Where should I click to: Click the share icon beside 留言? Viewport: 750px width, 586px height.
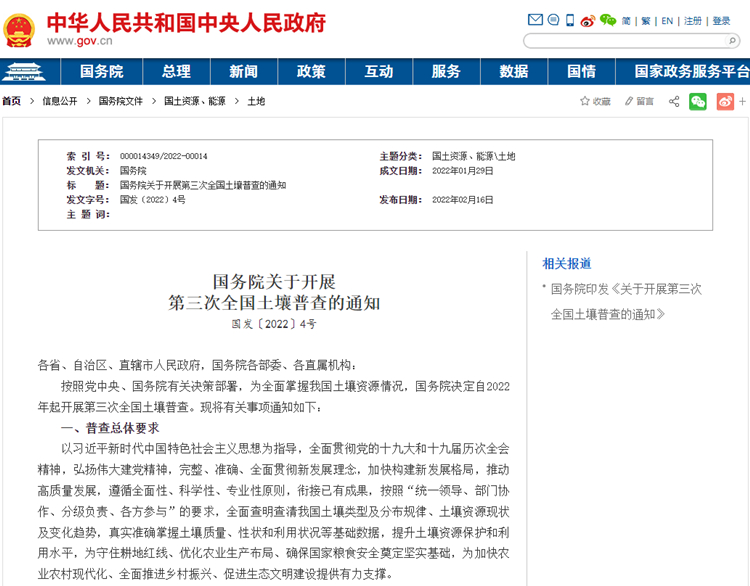[x=674, y=101]
